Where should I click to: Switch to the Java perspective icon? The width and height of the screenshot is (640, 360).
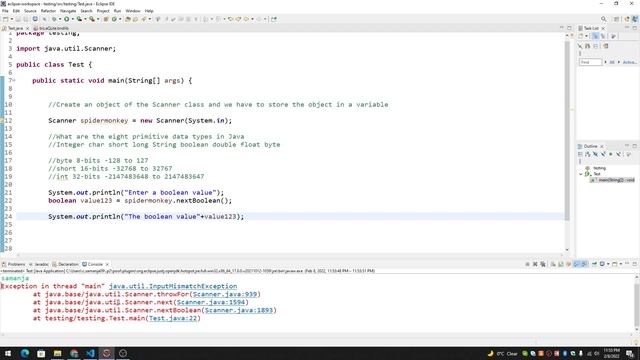pyautogui.click(x=635, y=19)
